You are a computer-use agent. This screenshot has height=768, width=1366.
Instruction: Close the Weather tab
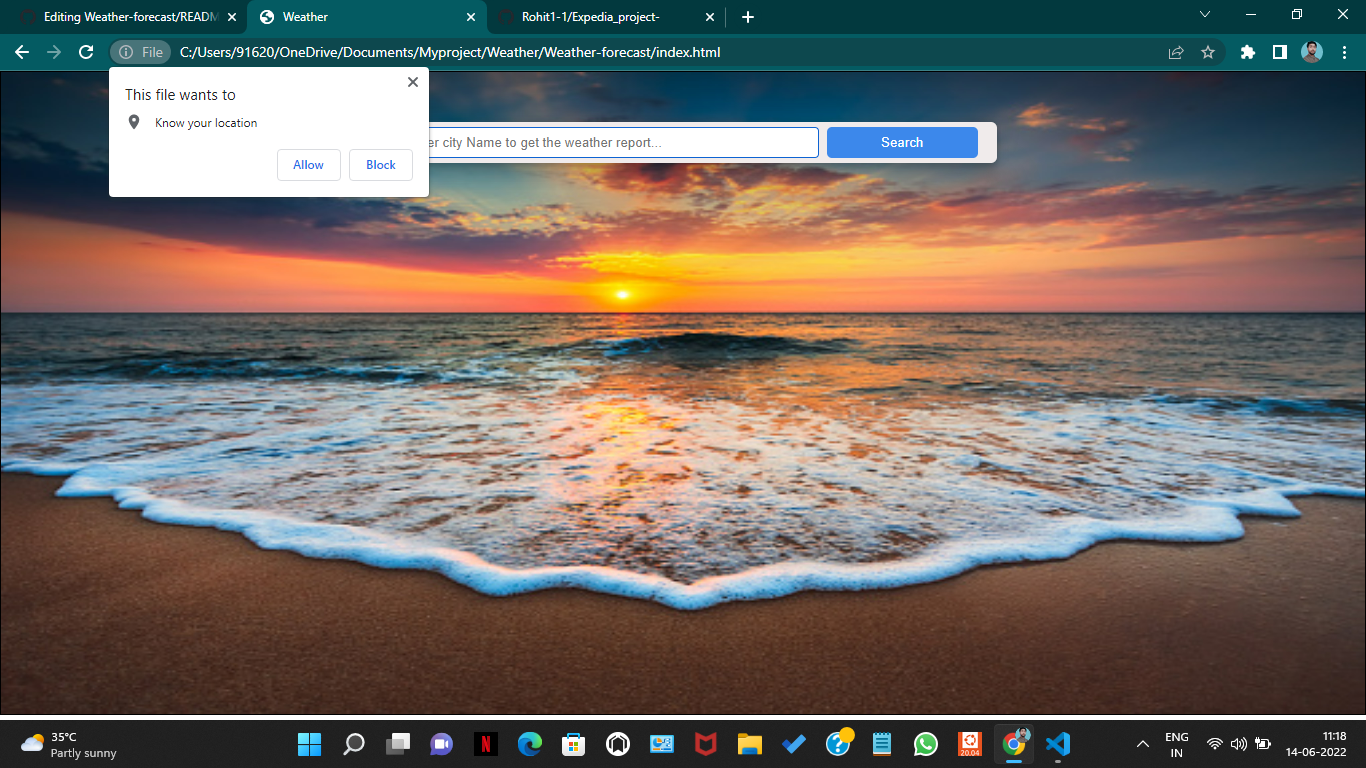pyautogui.click(x=471, y=17)
